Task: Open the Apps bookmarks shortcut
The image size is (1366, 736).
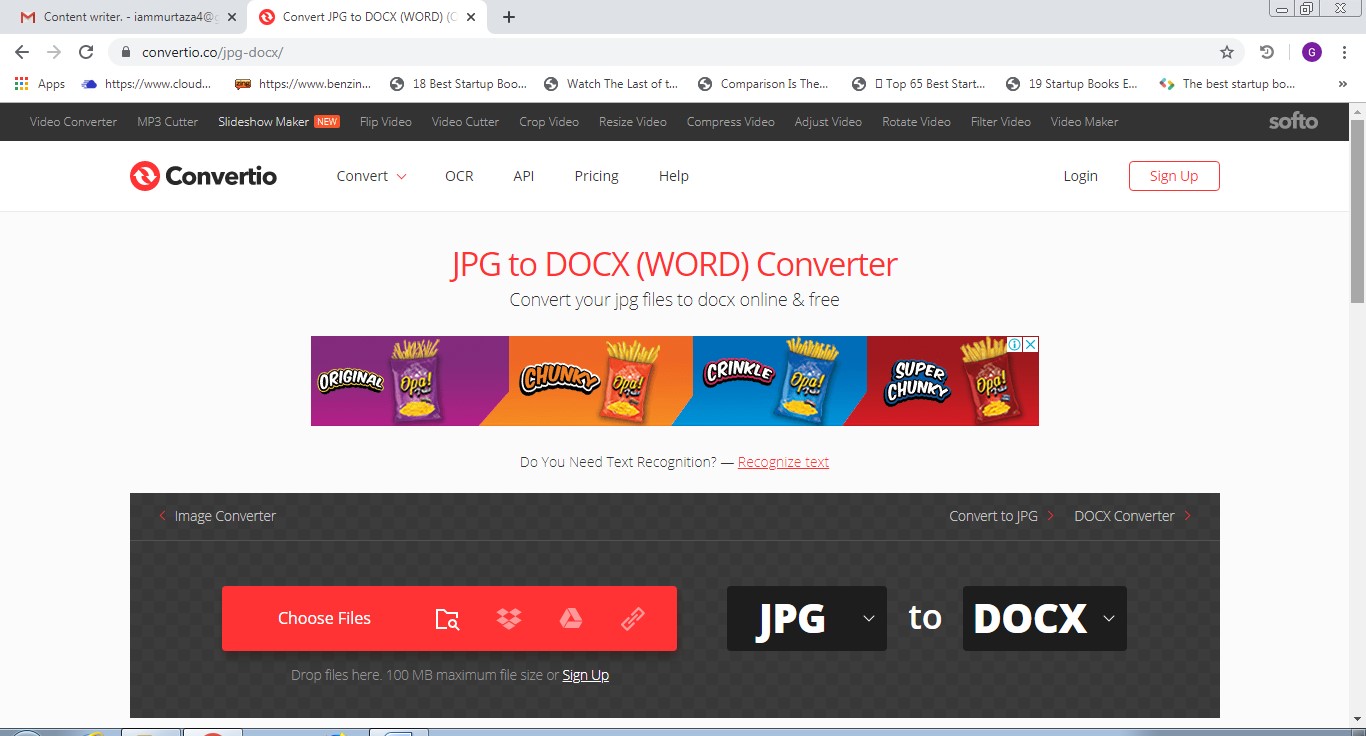Action: coord(40,84)
